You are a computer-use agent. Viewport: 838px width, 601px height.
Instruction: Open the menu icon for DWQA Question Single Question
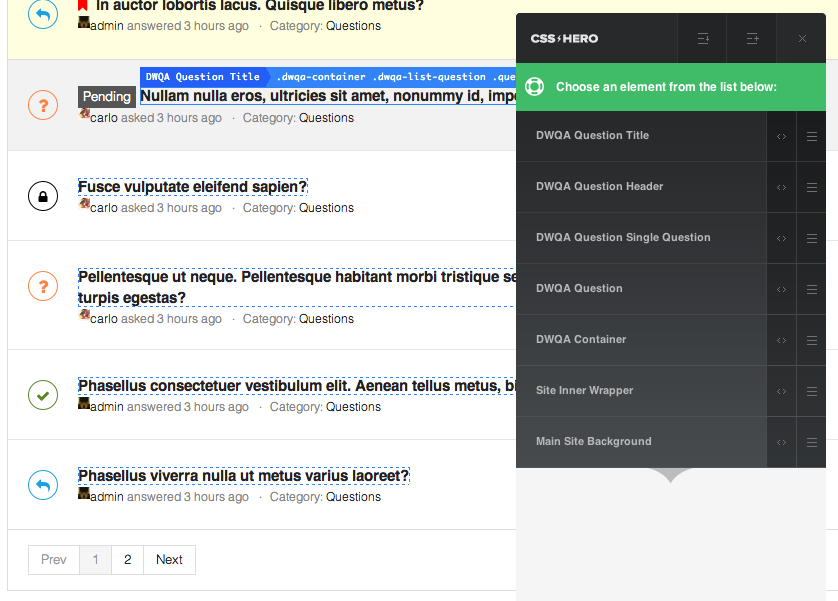click(811, 238)
